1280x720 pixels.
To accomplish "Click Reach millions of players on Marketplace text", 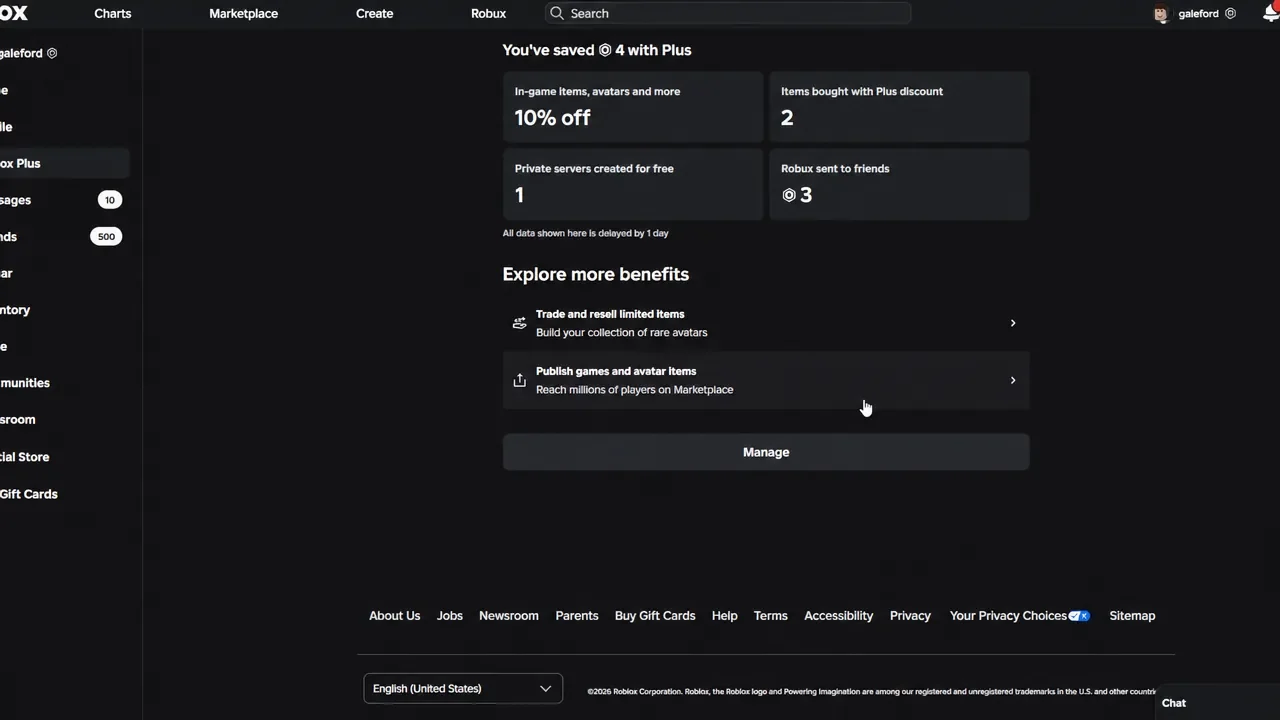I will click(x=635, y=390).
